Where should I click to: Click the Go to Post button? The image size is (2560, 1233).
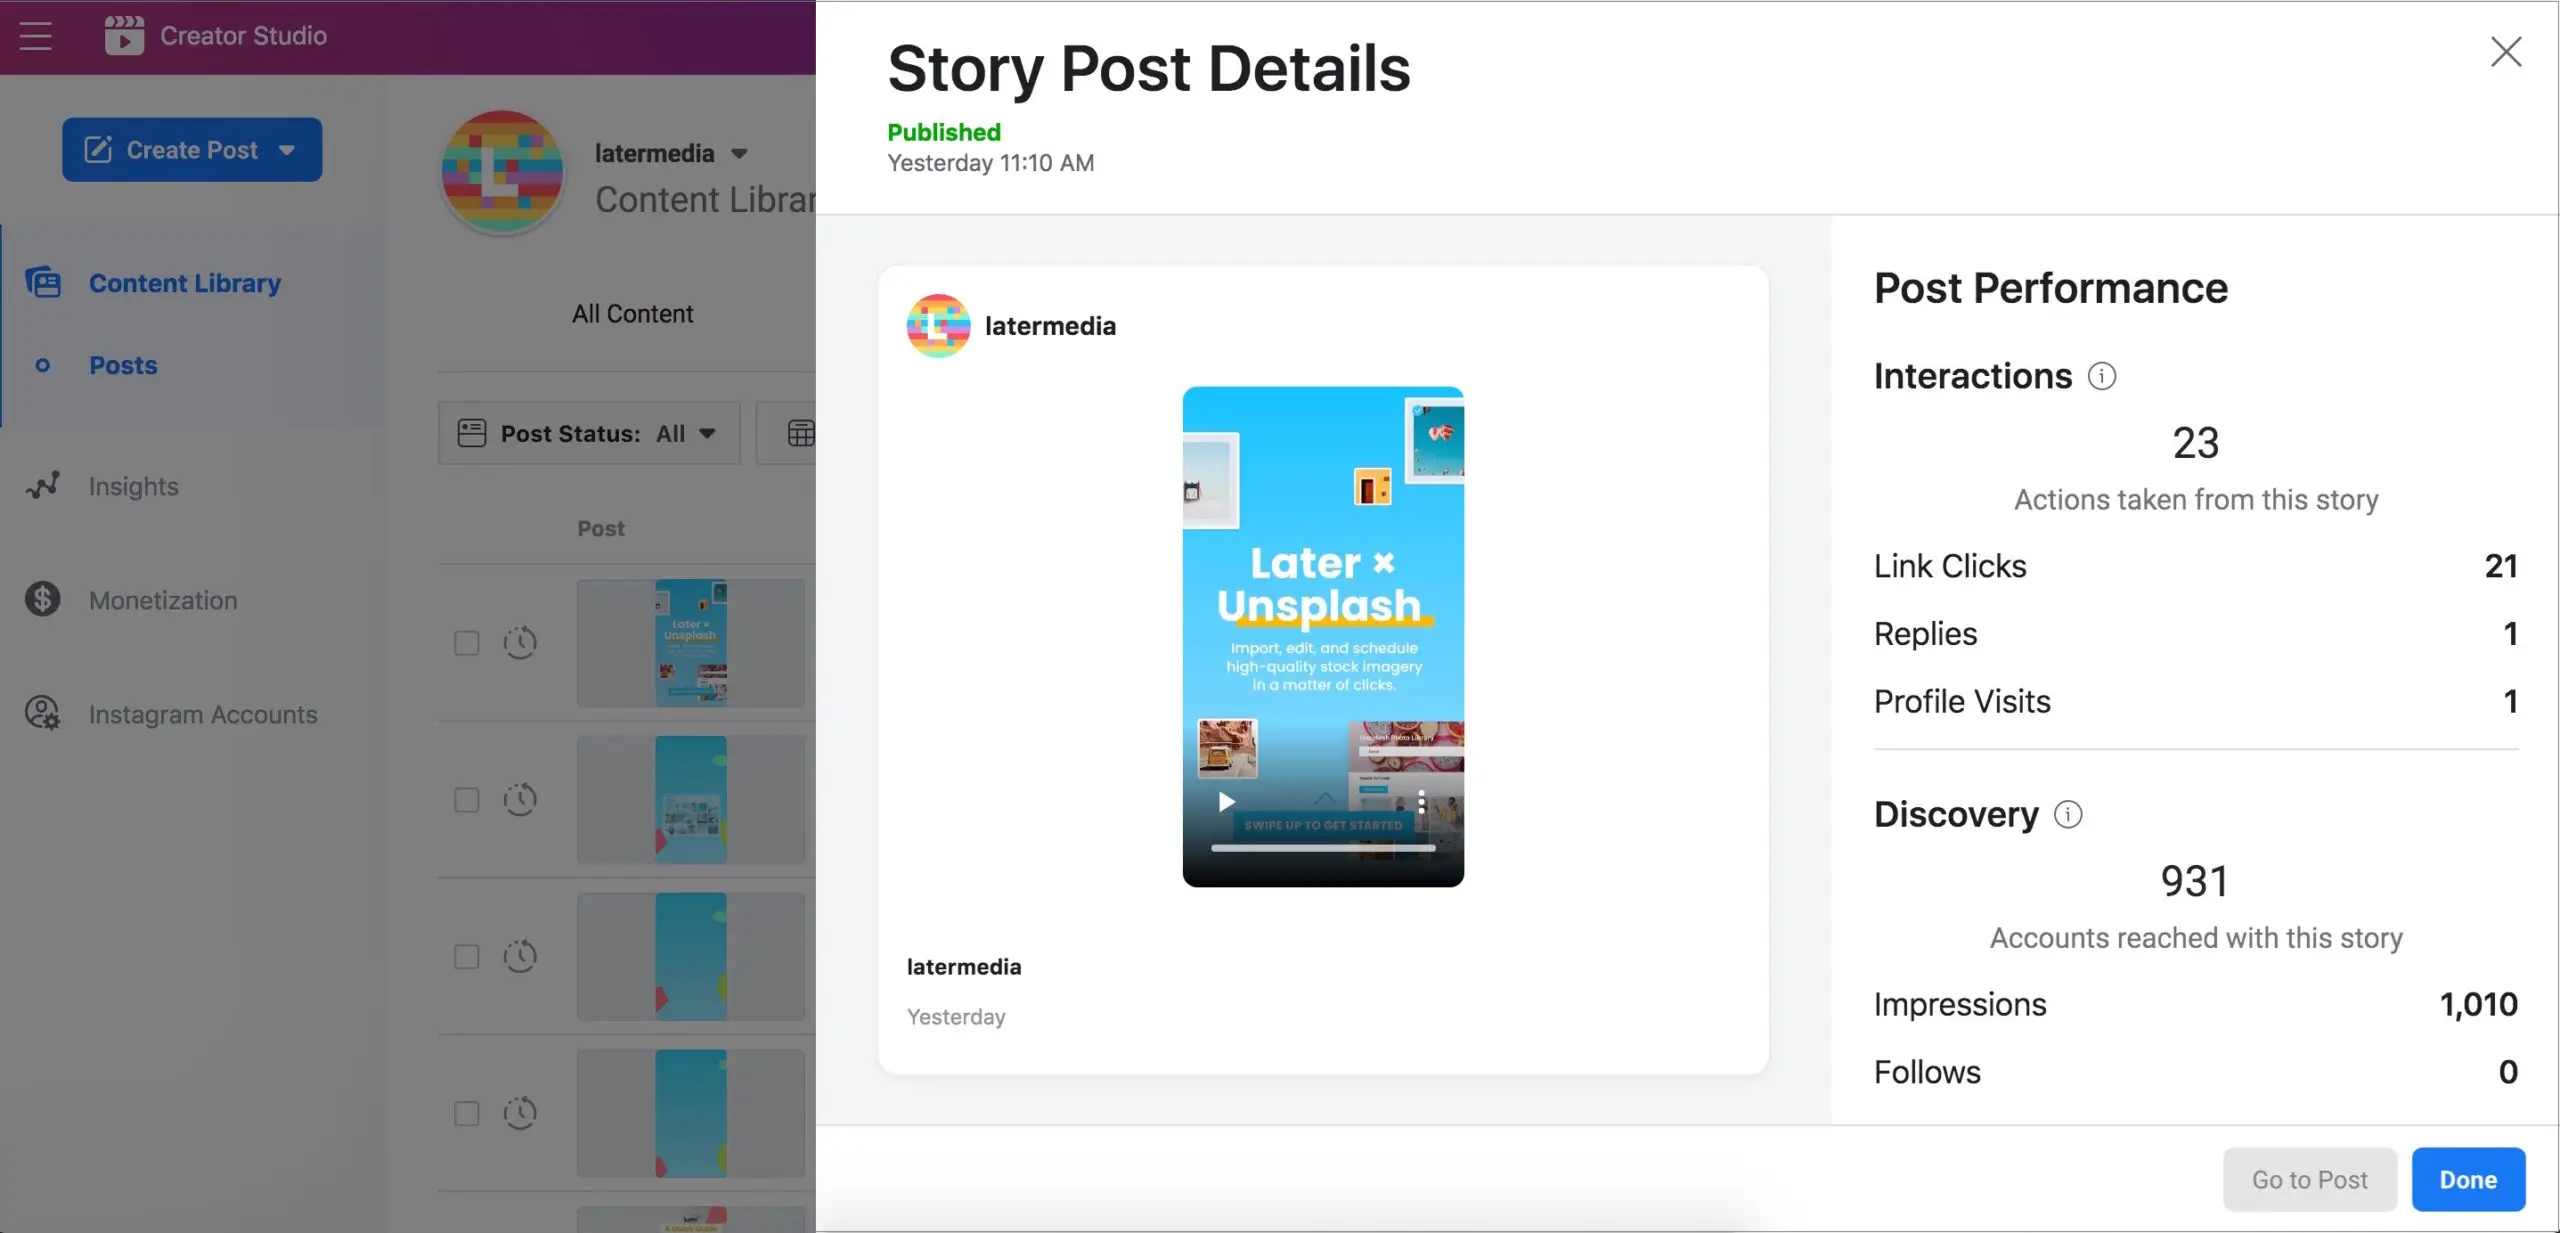2309,1180
